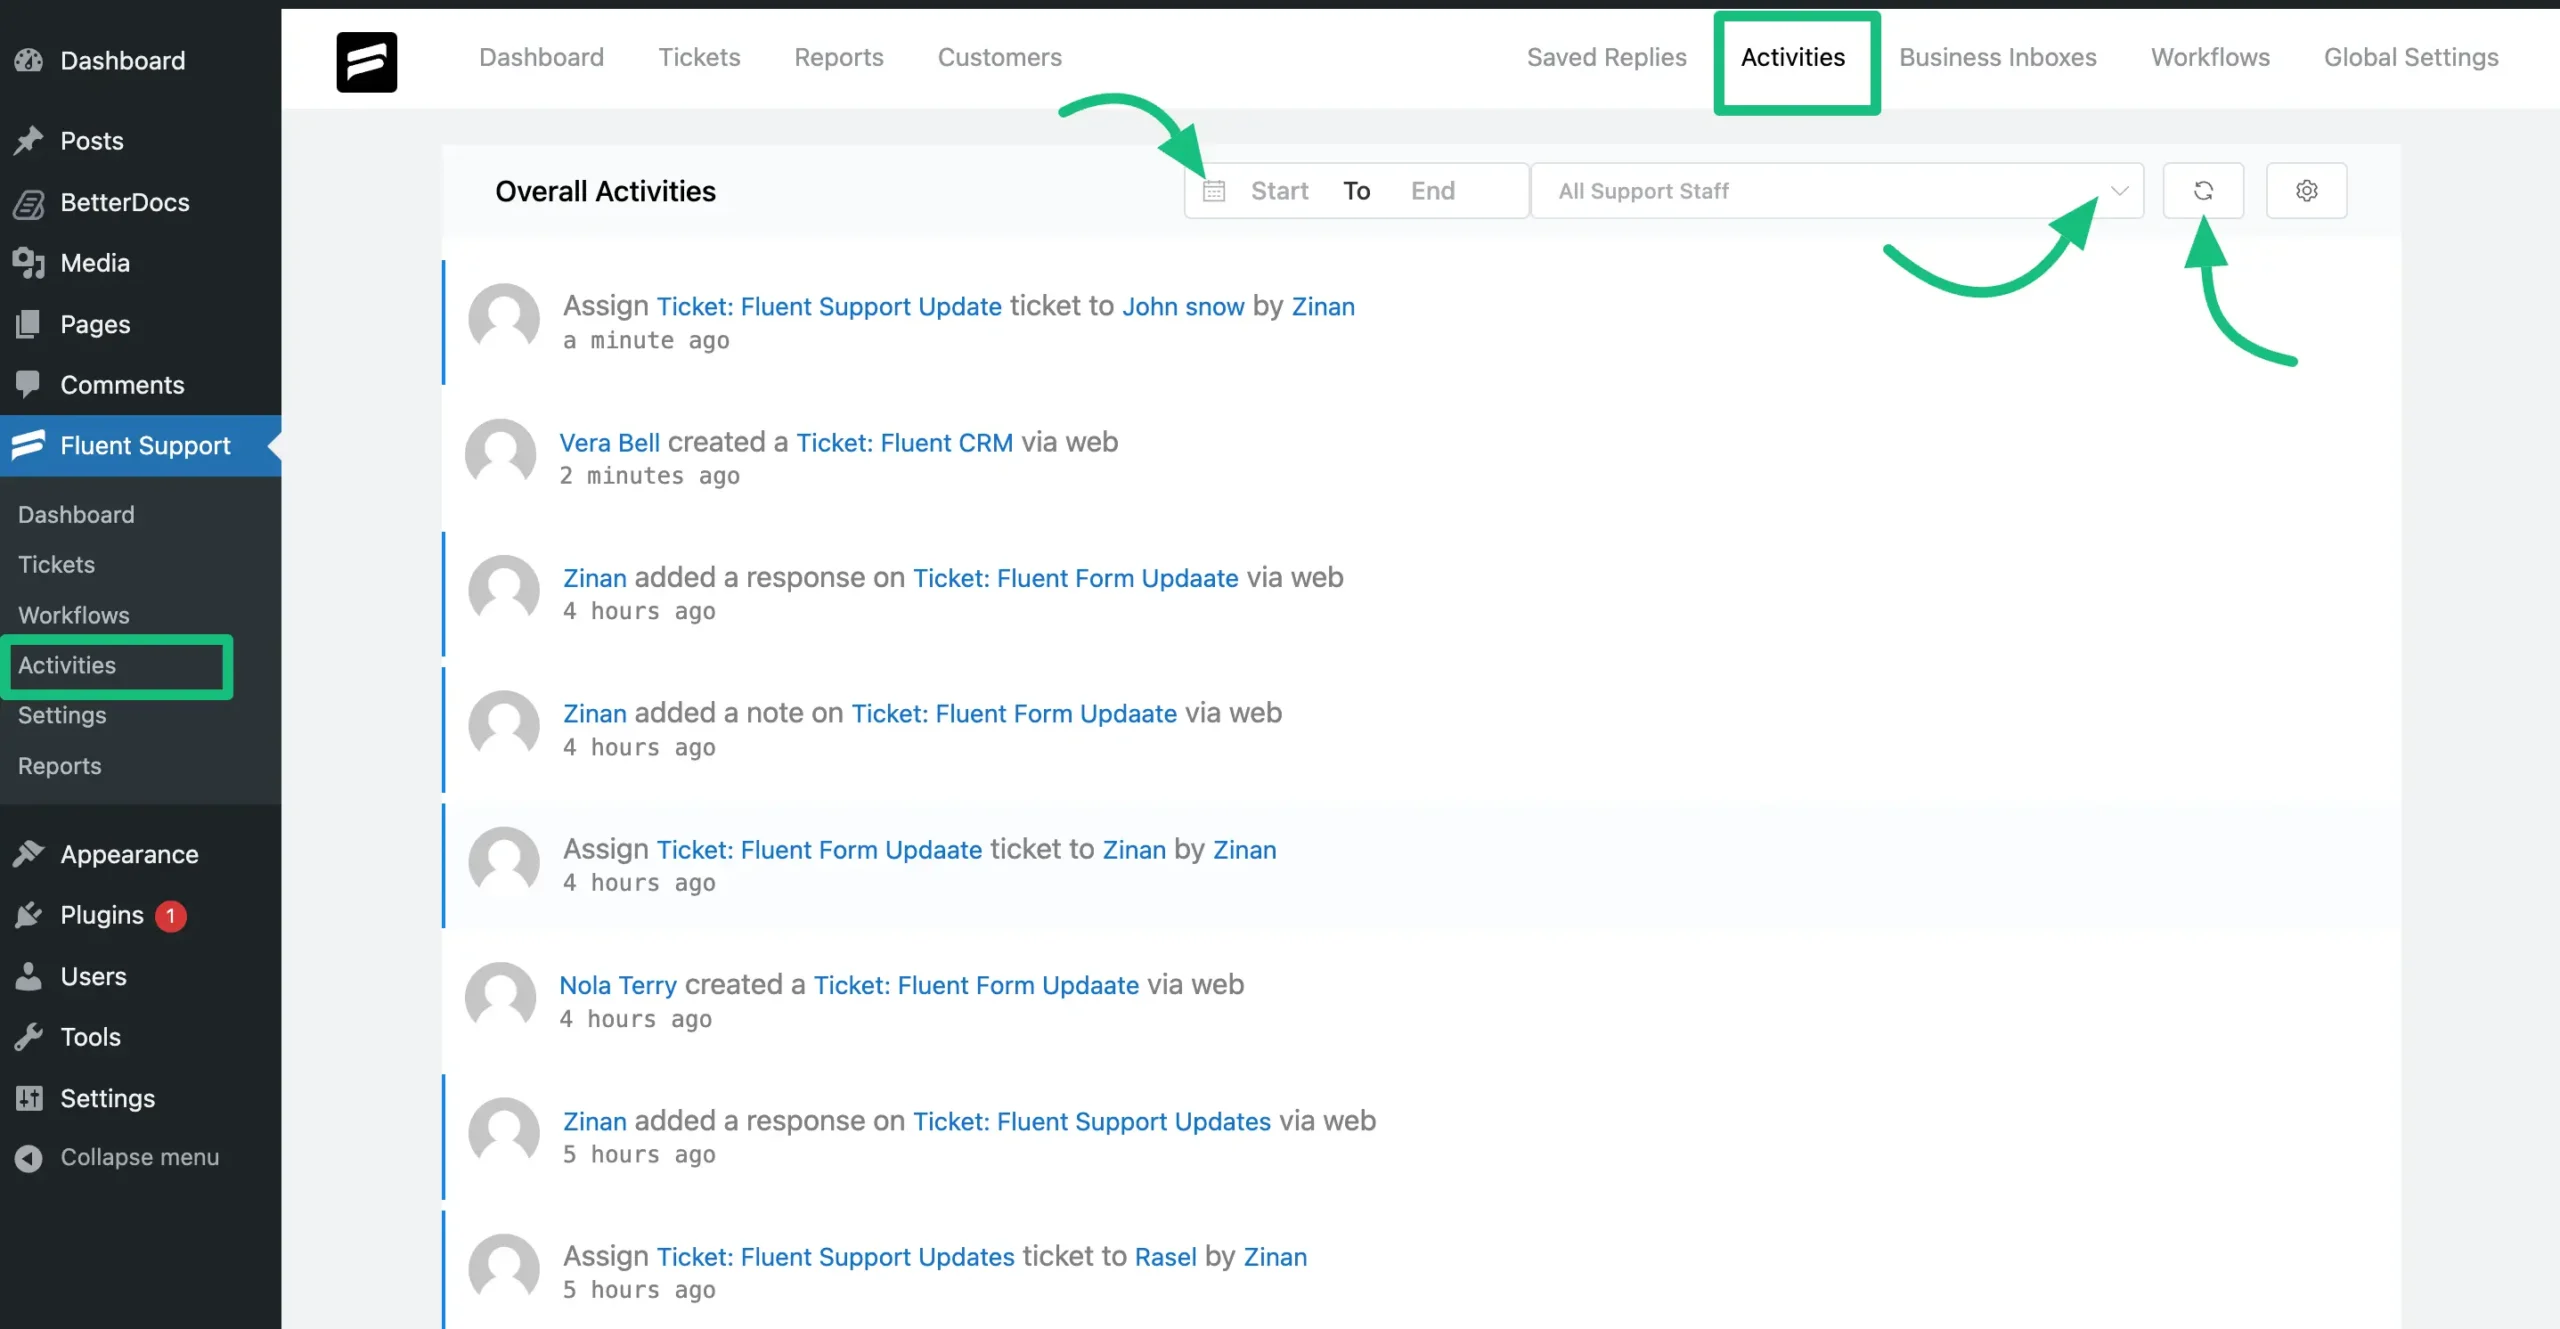Select Workflows in Fluent Support submenu
The image size is (2560, 1329).
coord(74,615)
